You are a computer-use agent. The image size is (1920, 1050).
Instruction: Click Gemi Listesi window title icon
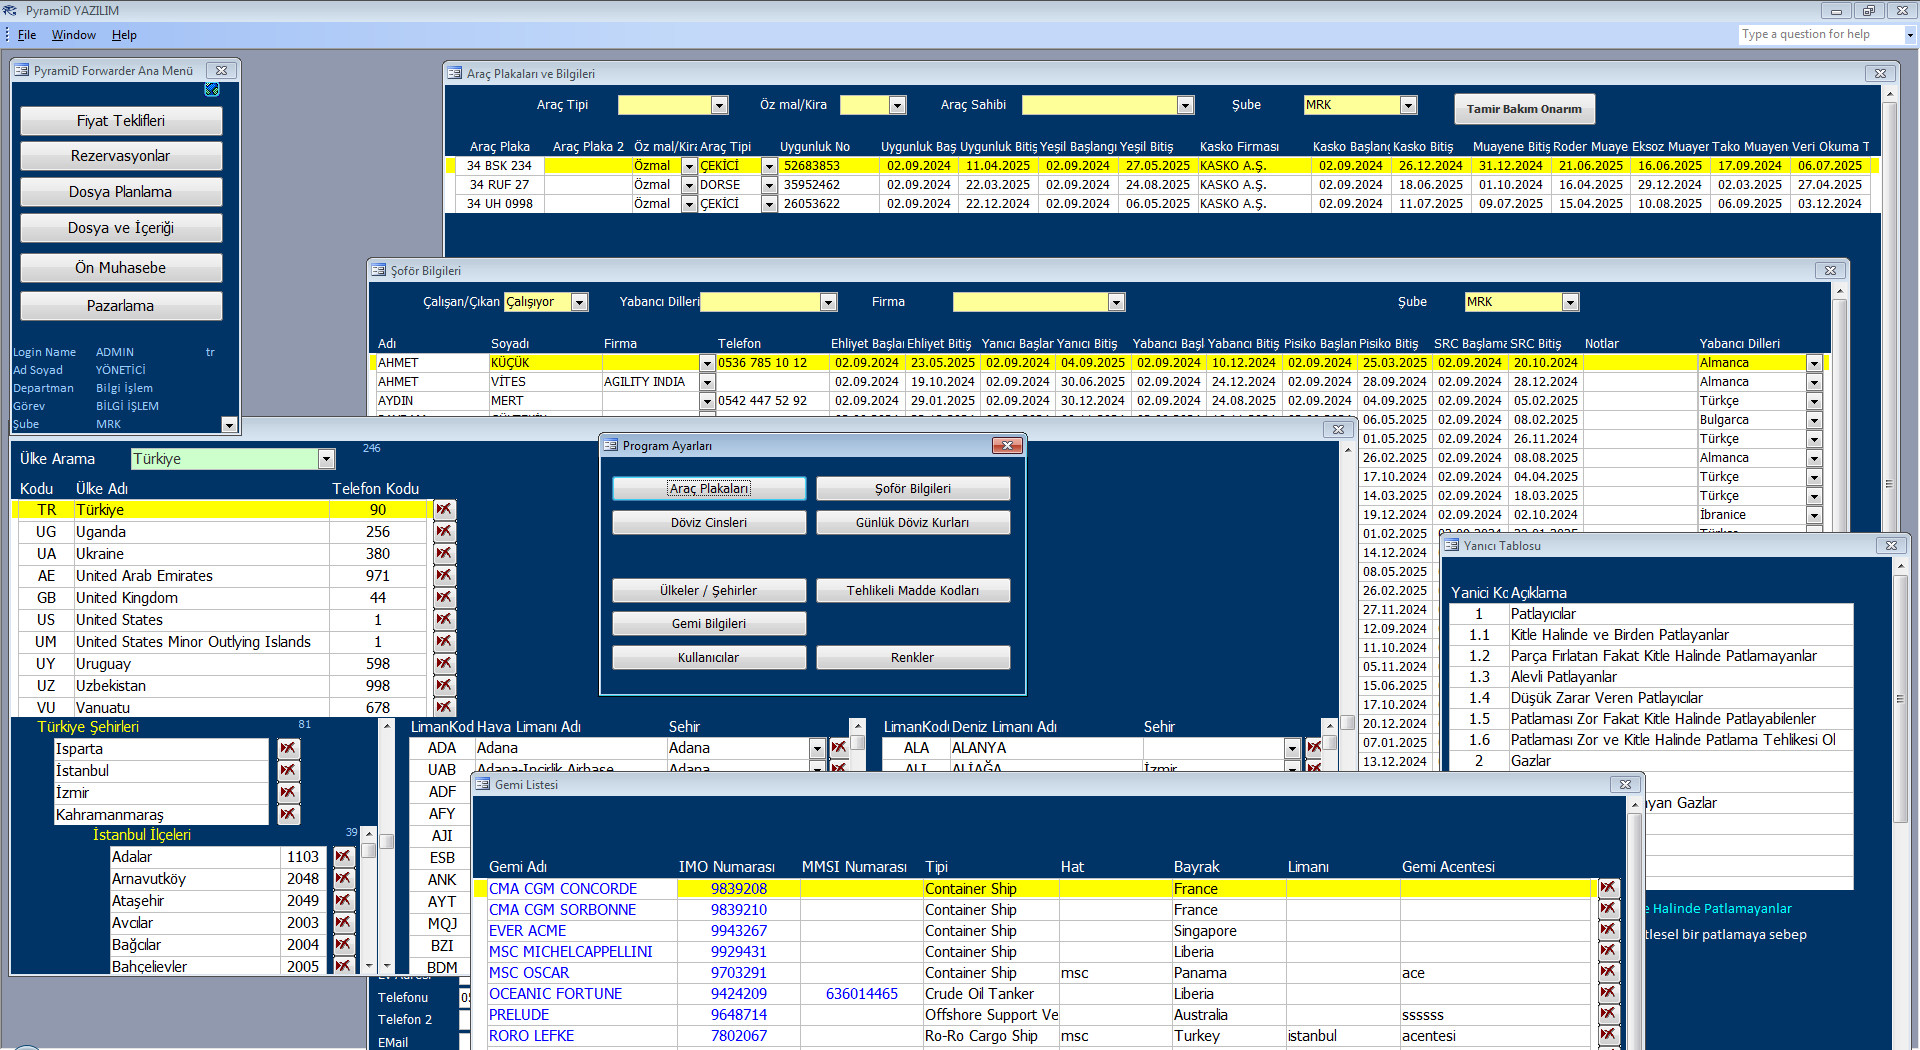[483, 785]
